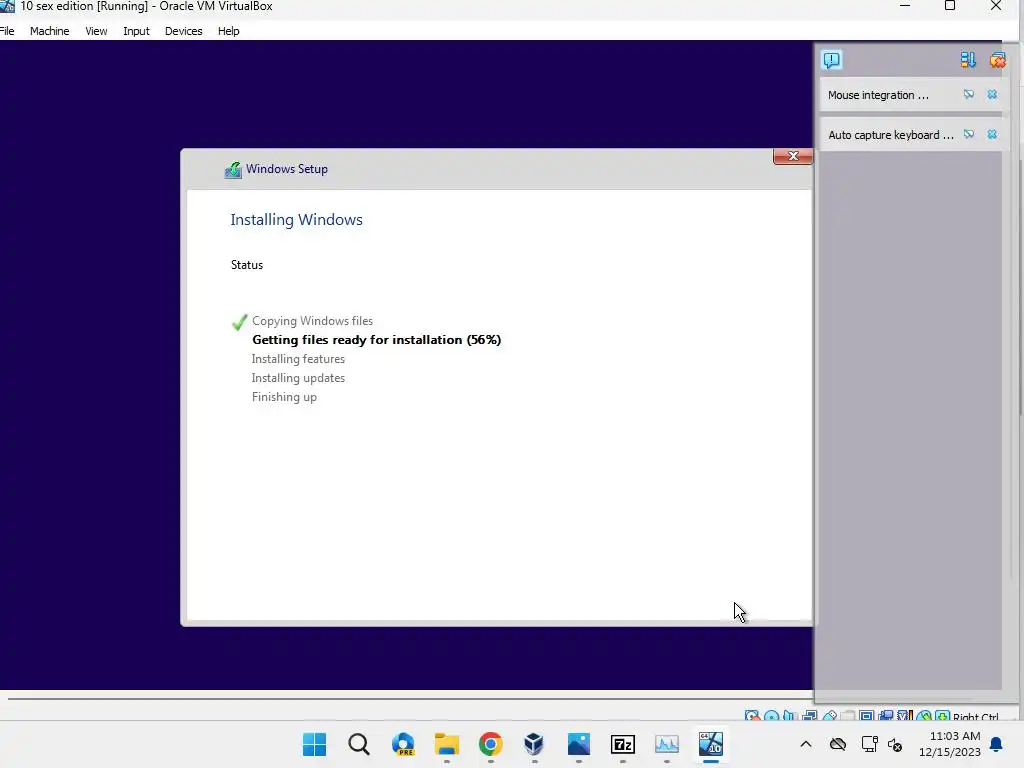This screenshot has width=1024, height=768.
Task: Open taskbar Search
Action: coord(359,744)
